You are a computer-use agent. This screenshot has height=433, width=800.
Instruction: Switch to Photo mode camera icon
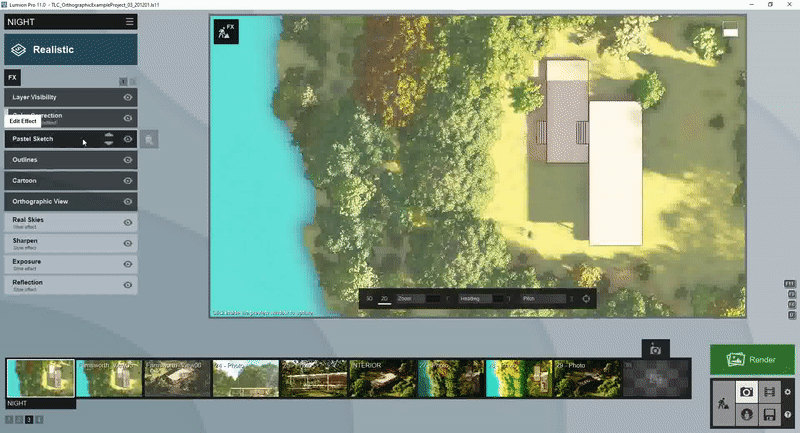746,392
